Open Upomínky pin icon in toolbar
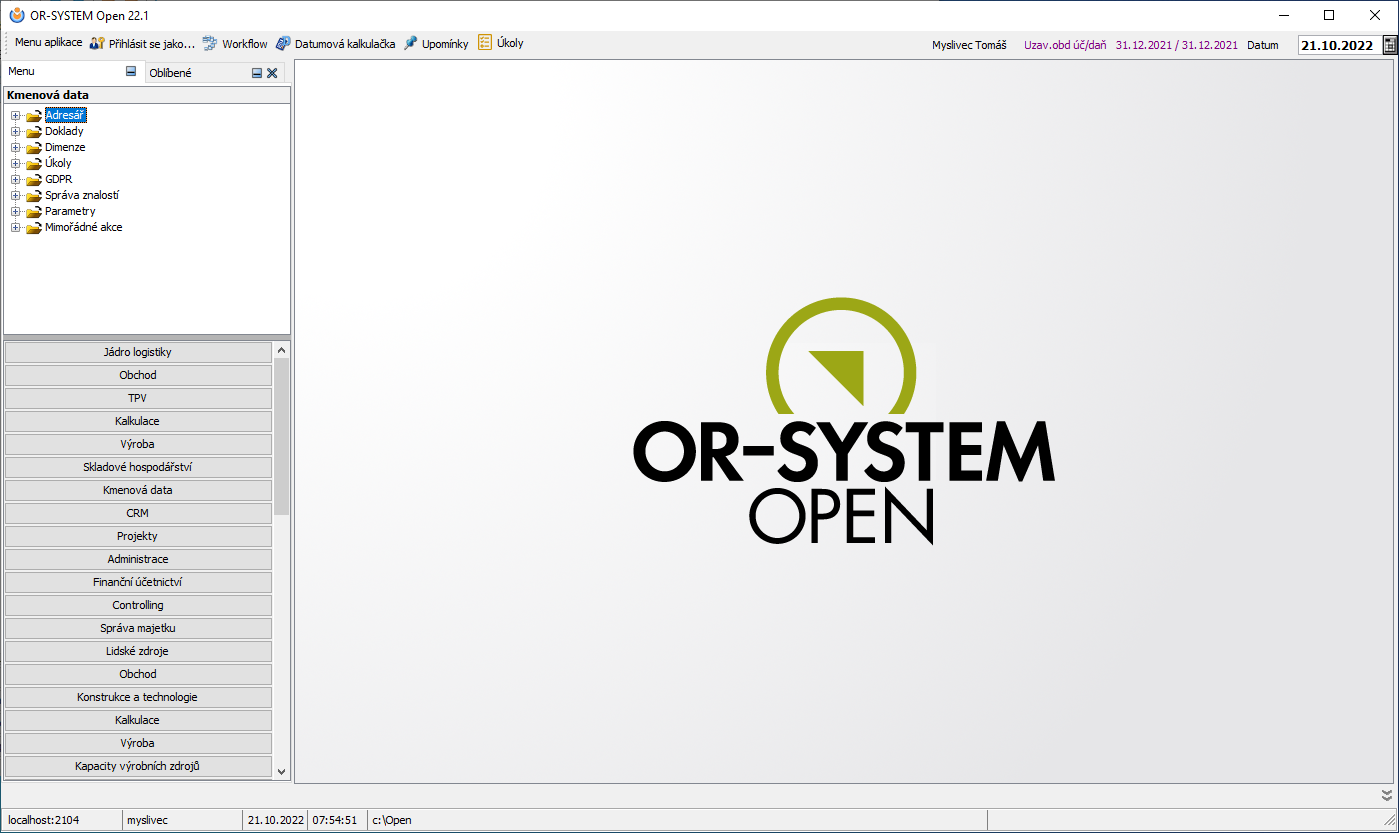The image size is (1399, 833). (x=411, y=44)
